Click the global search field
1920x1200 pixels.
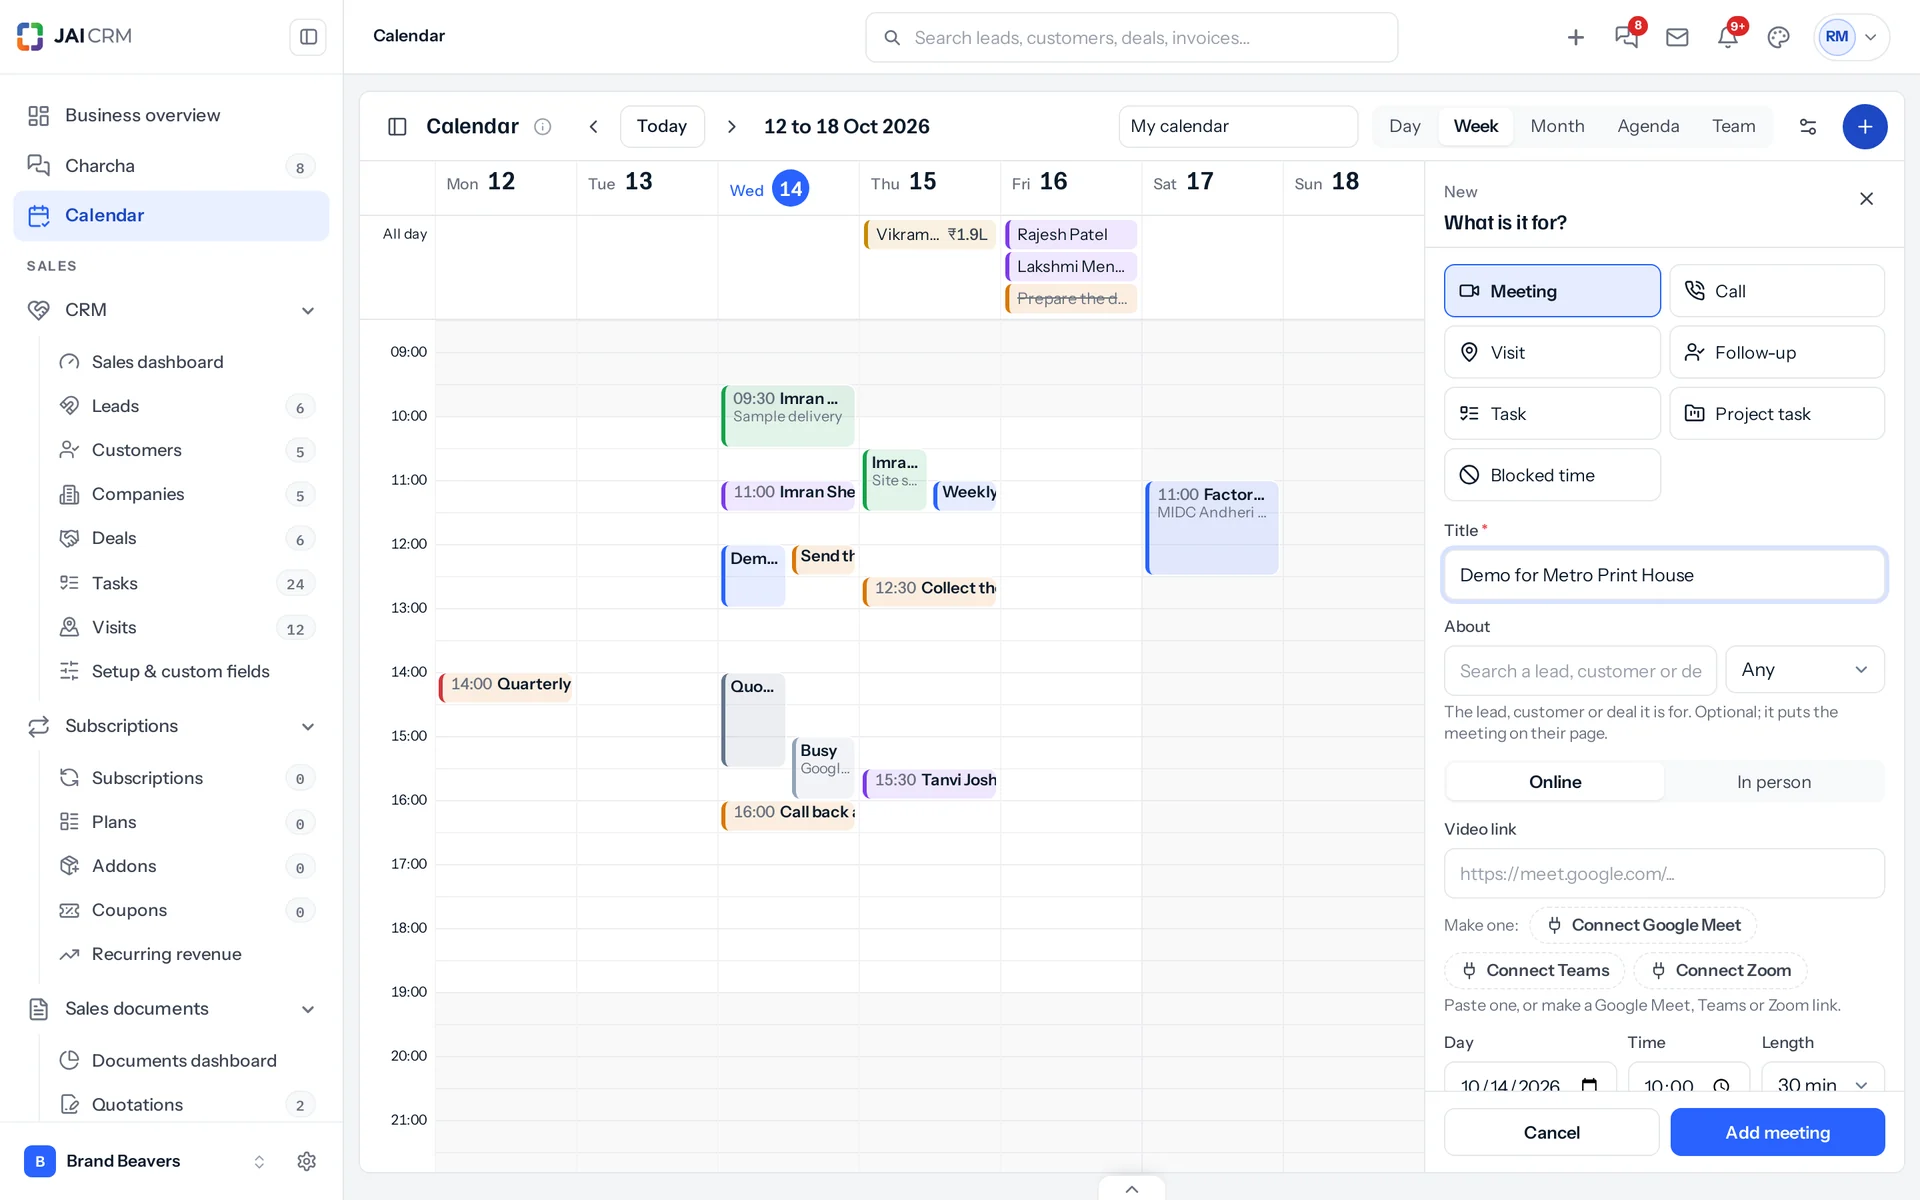click(1131, 38)
